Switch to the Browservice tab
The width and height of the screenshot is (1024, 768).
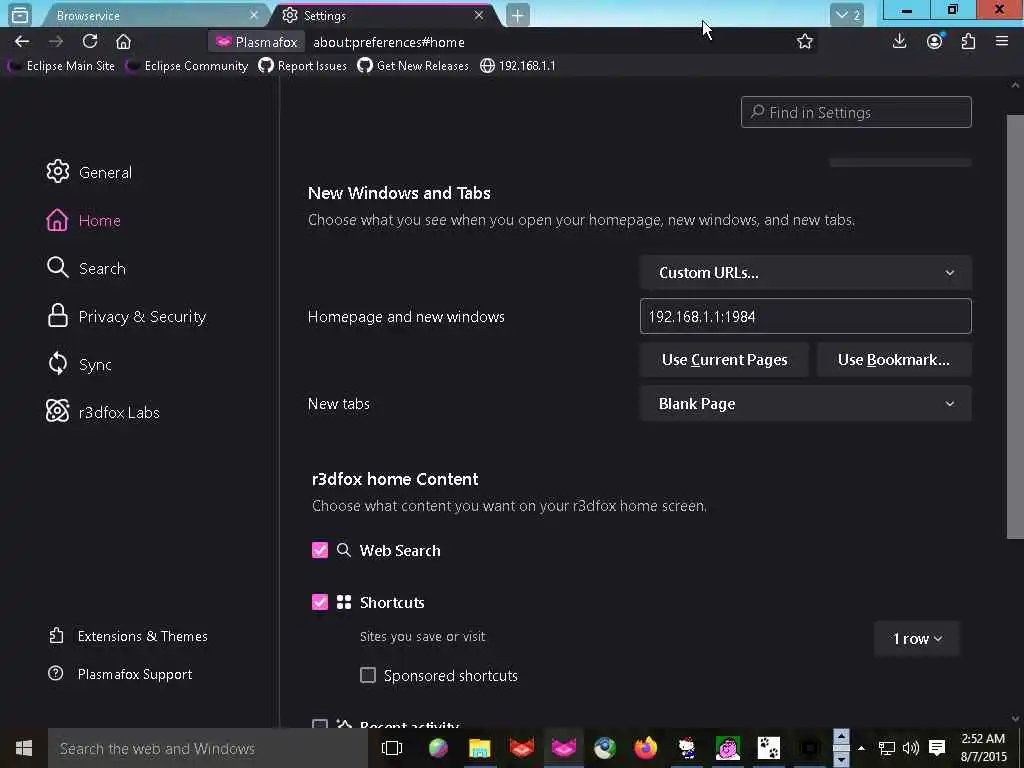(x=150, y=15)
